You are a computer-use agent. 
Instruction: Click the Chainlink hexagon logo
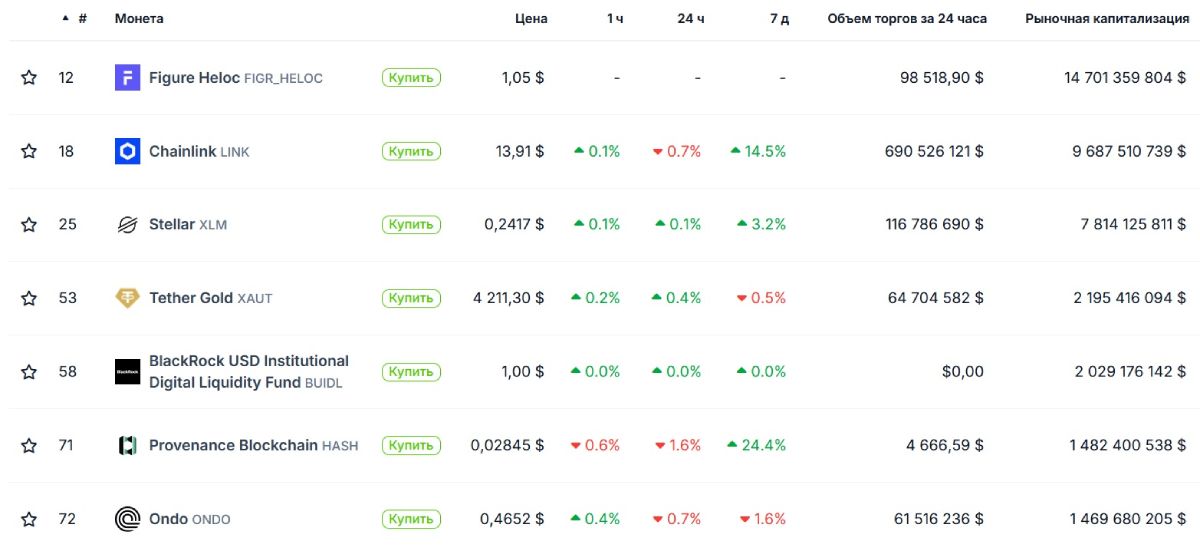click(x=127, y=152)
